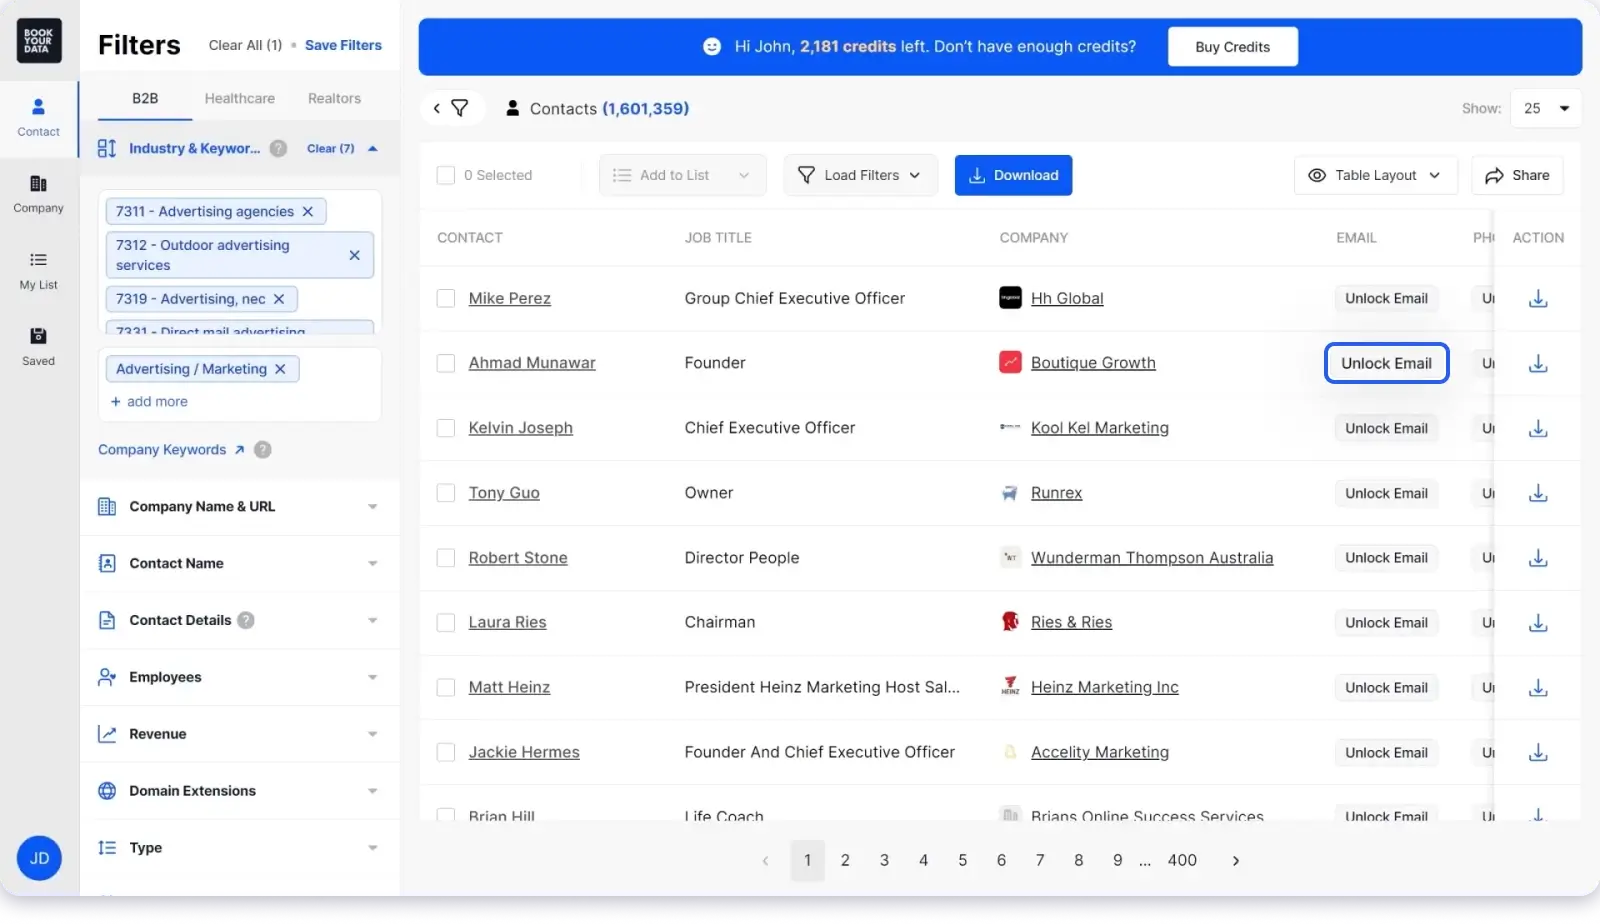1600x924 pixels.
Task: Click the help icon next to Industry & Keywords
Action: coord(277,148)
